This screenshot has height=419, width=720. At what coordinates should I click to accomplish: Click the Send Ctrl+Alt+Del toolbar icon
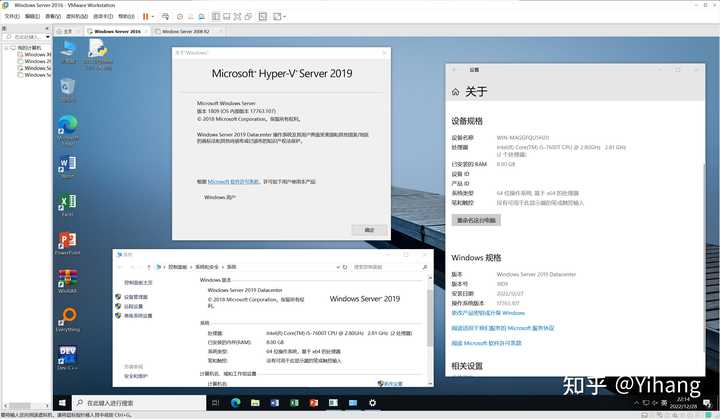[165, 17]
